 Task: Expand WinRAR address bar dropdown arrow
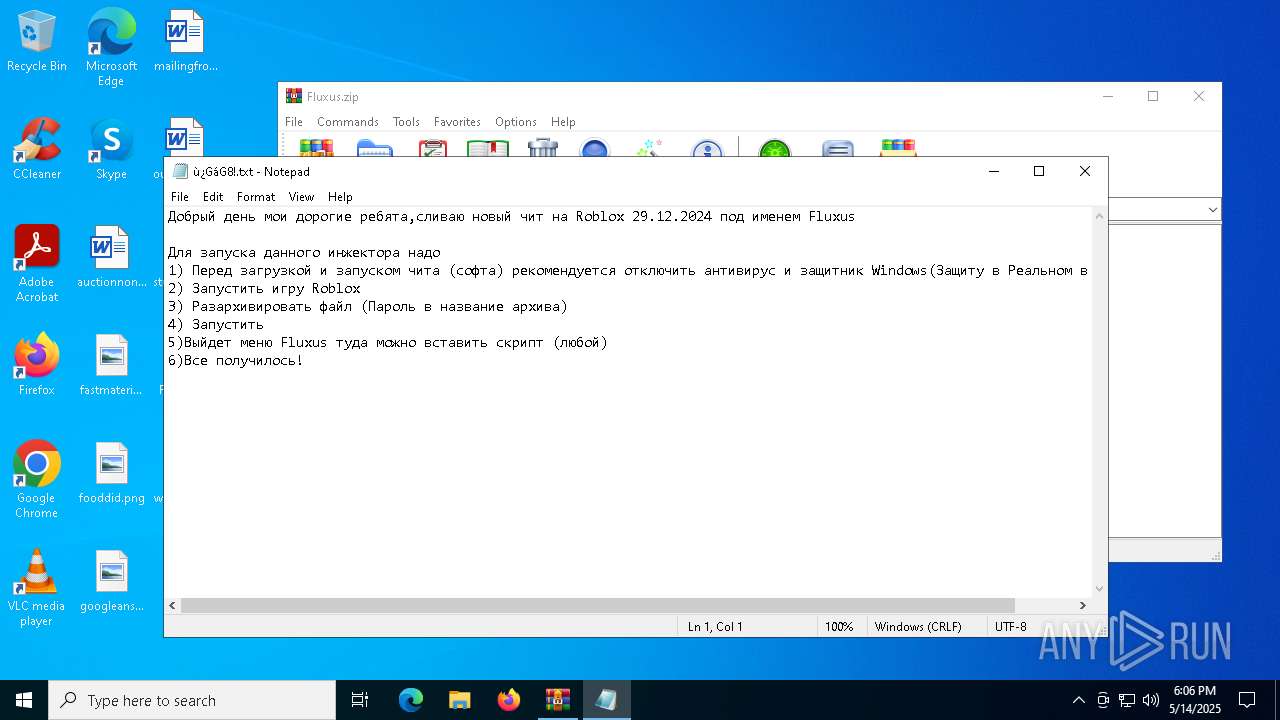pyautogui.click(x=1213, y=210)
